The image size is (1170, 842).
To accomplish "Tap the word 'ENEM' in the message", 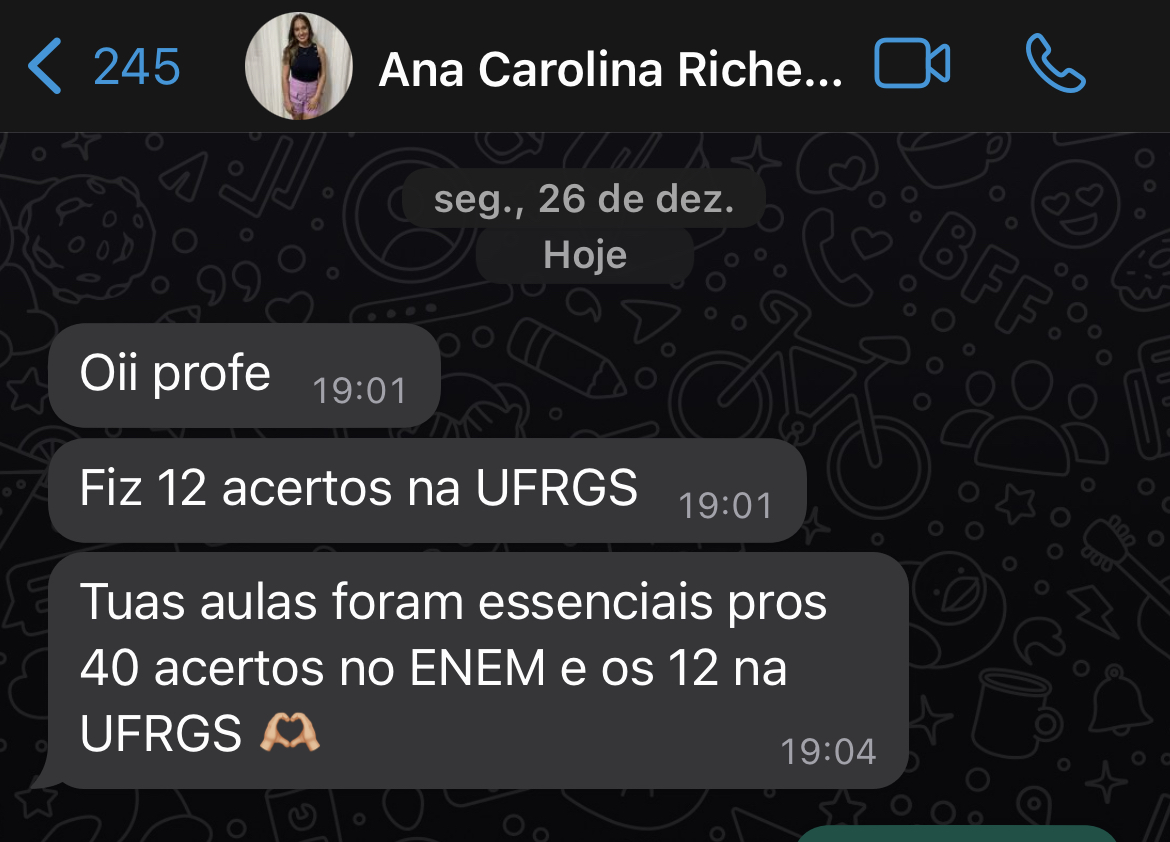I will tap(478, 667).
